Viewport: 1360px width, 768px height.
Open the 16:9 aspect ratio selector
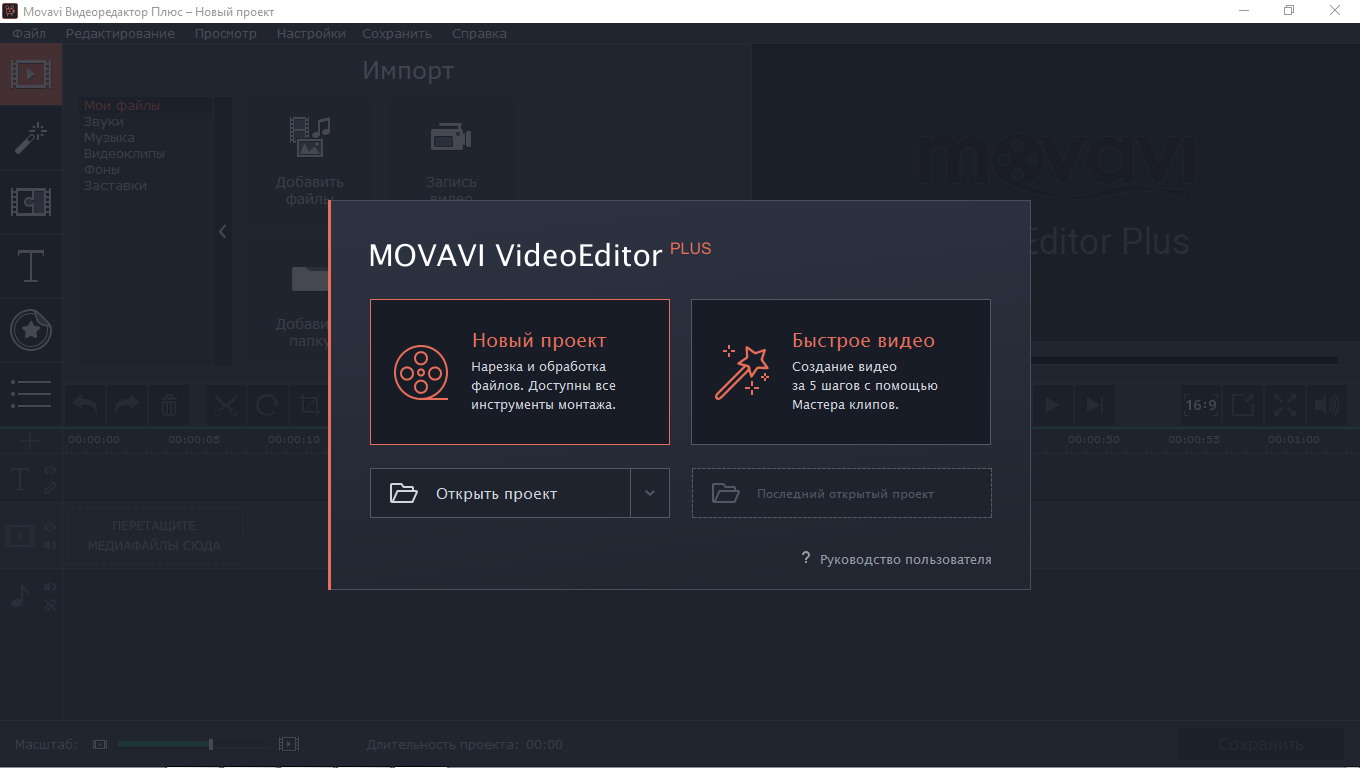[1200, 405]
